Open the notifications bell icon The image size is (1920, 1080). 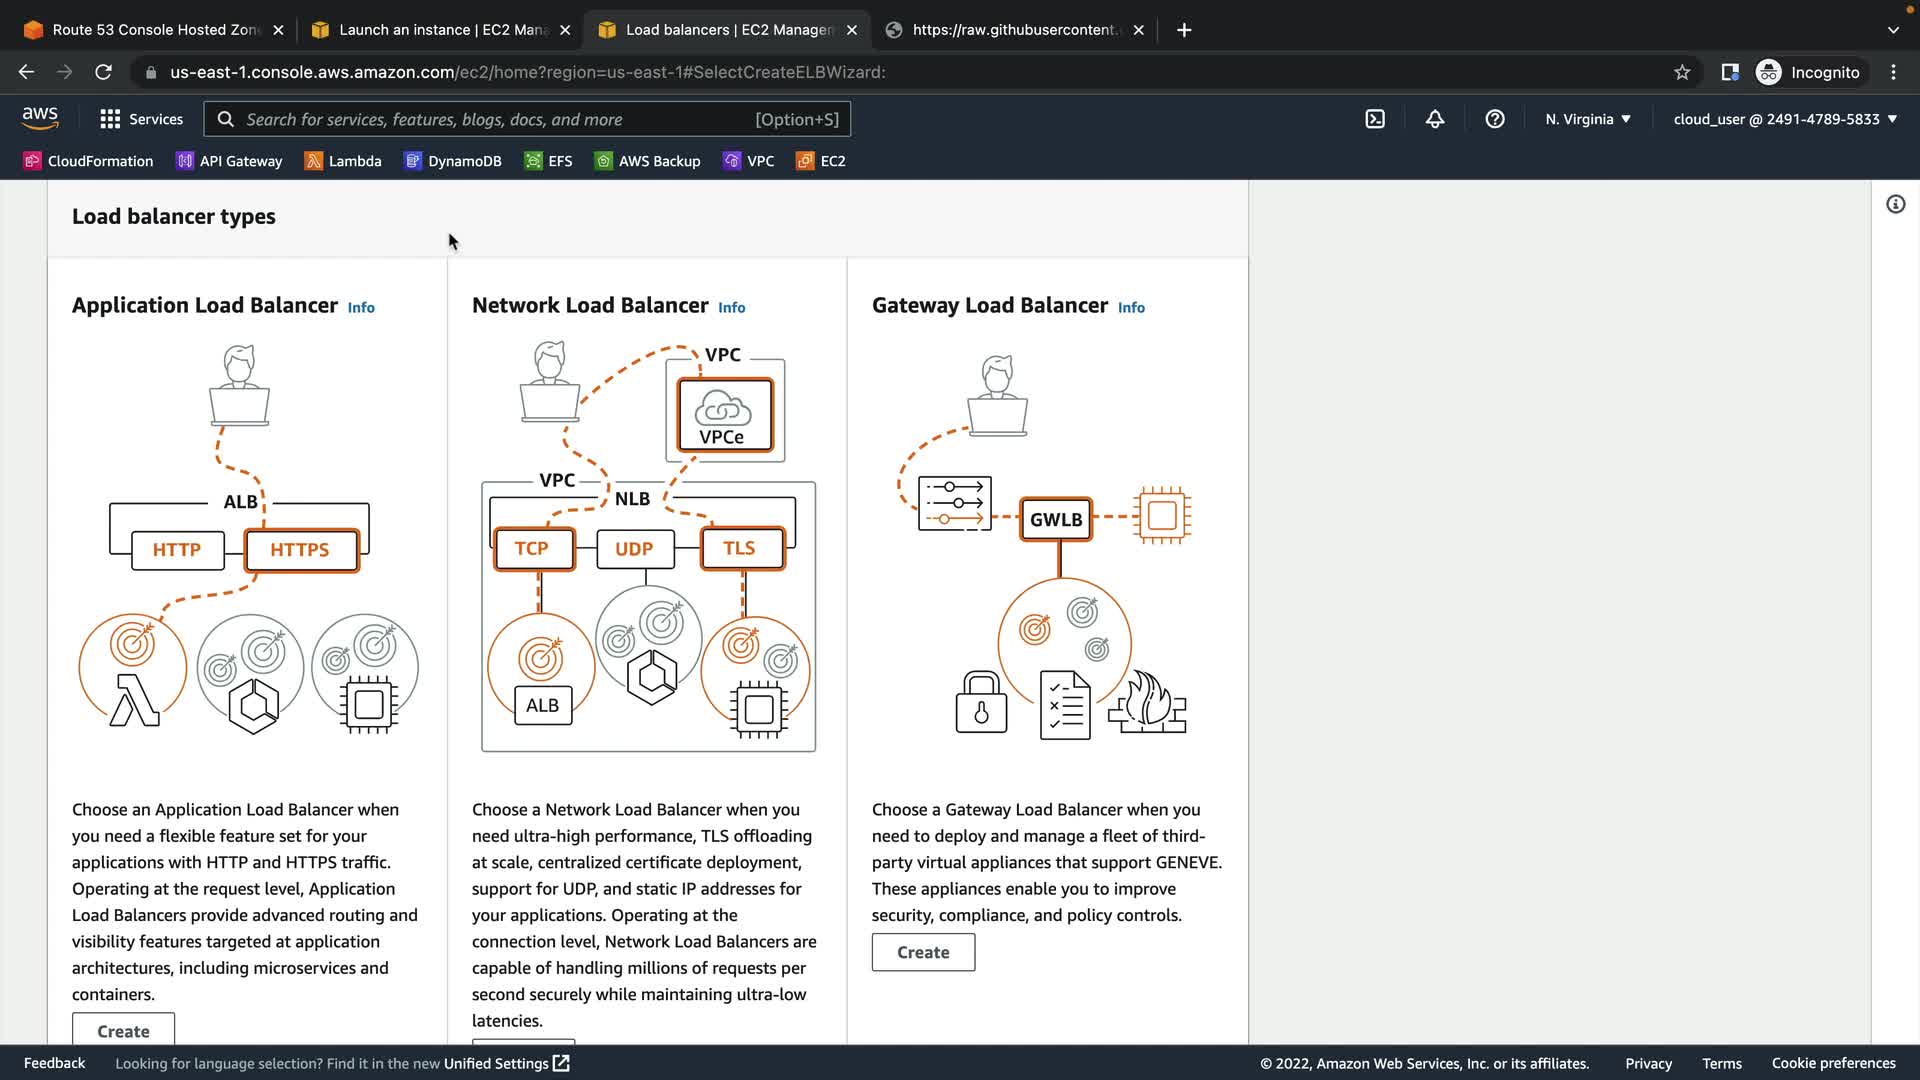(x=1435, y=119)
